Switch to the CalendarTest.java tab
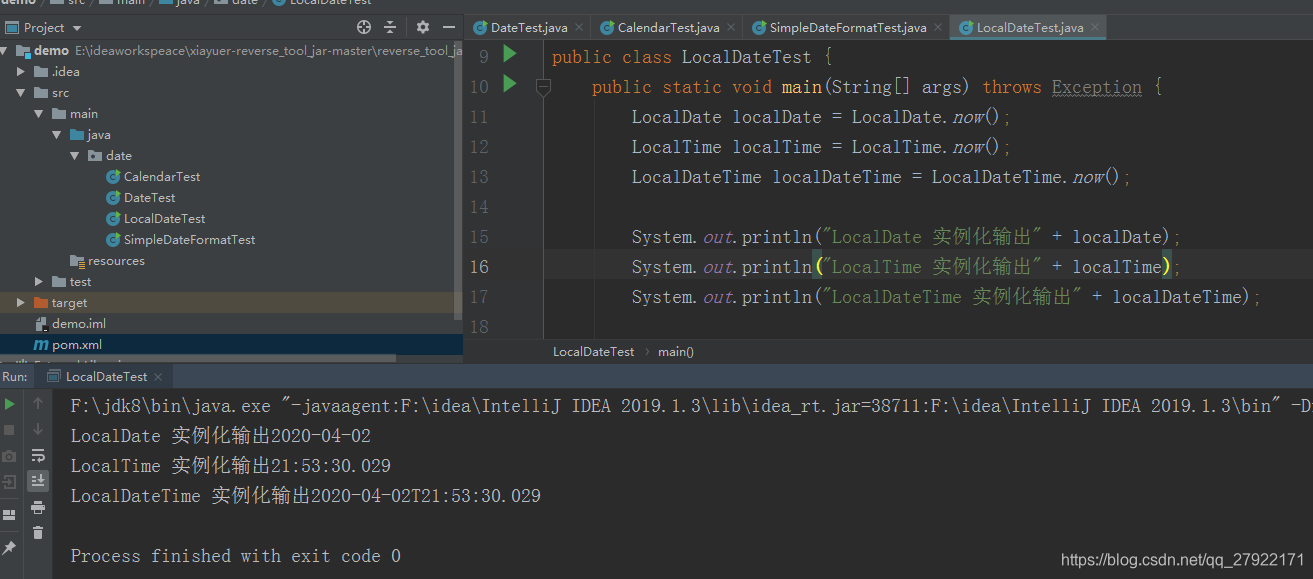This screenshot has width=1313, height=579. pyautogui.click(x=668, y=28)
